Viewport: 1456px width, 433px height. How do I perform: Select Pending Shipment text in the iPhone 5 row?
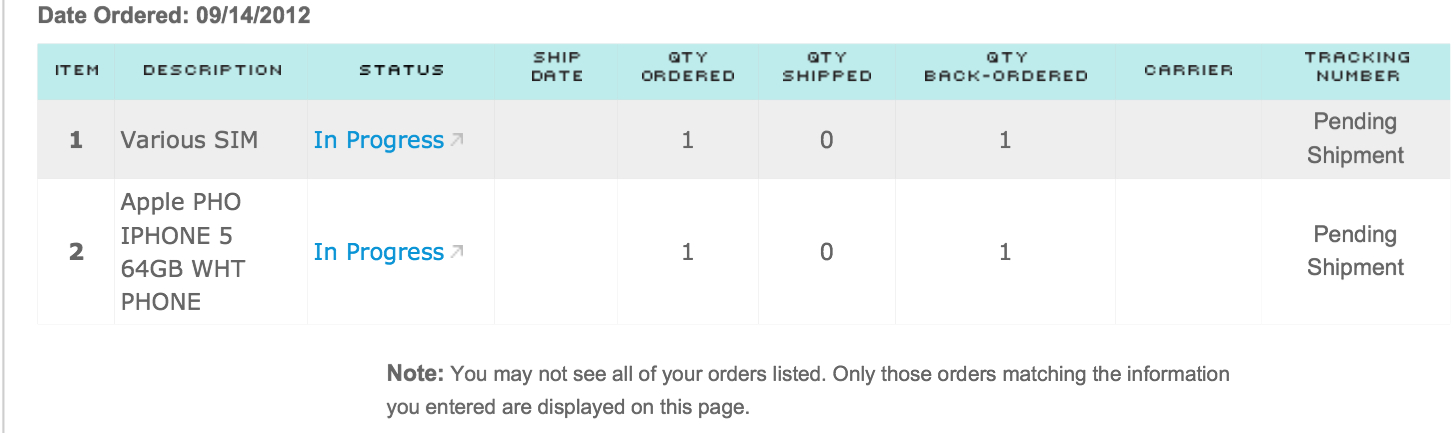pos(1355,251)
